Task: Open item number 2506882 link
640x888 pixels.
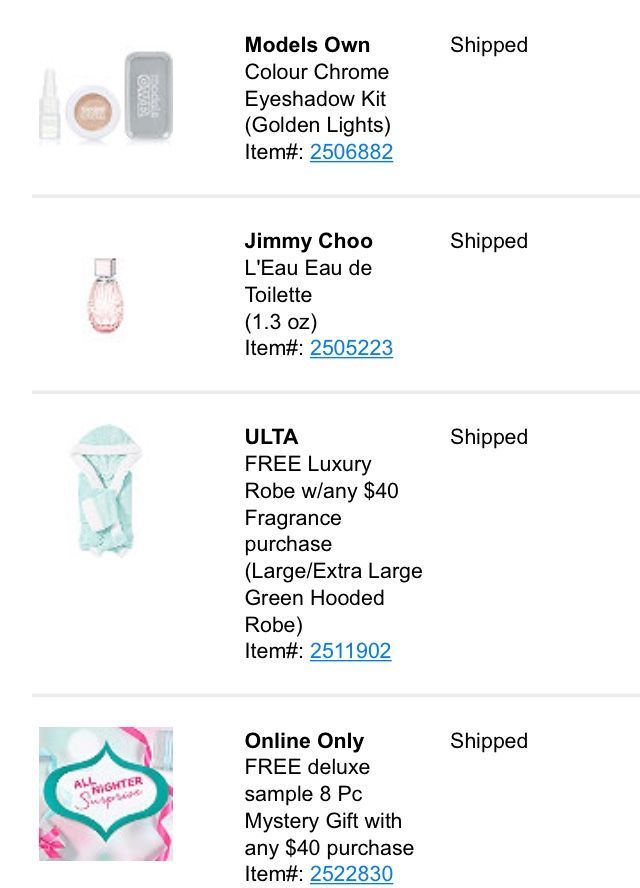Action: [x=351, y=152]
